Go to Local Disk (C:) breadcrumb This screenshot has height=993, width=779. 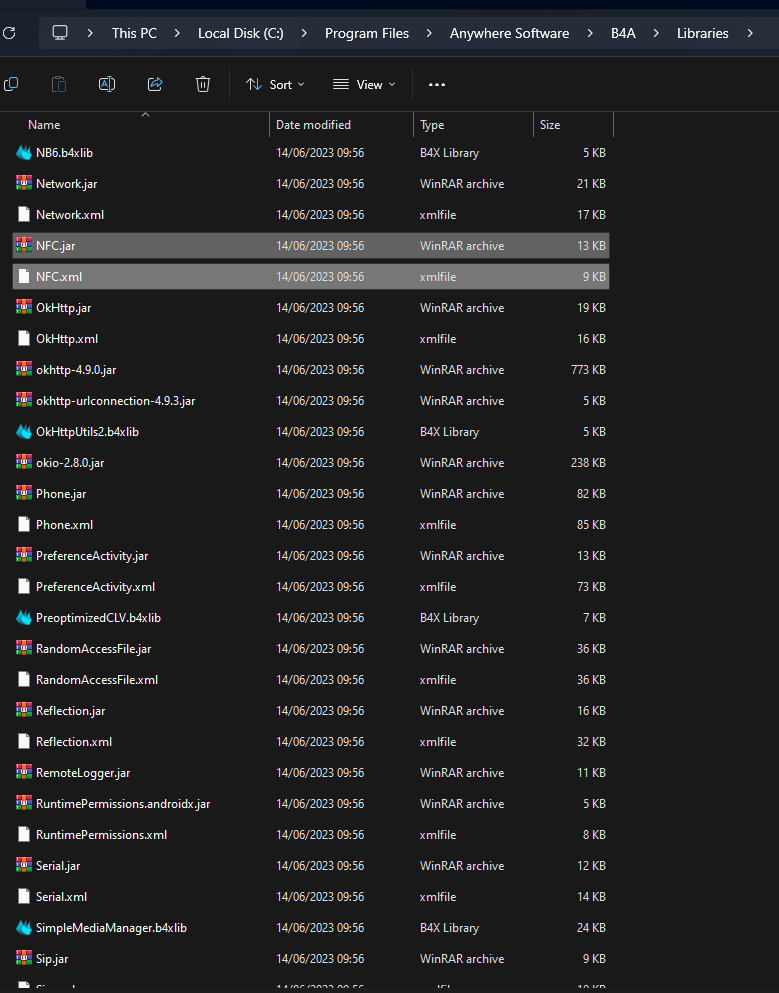coord(241,33)
